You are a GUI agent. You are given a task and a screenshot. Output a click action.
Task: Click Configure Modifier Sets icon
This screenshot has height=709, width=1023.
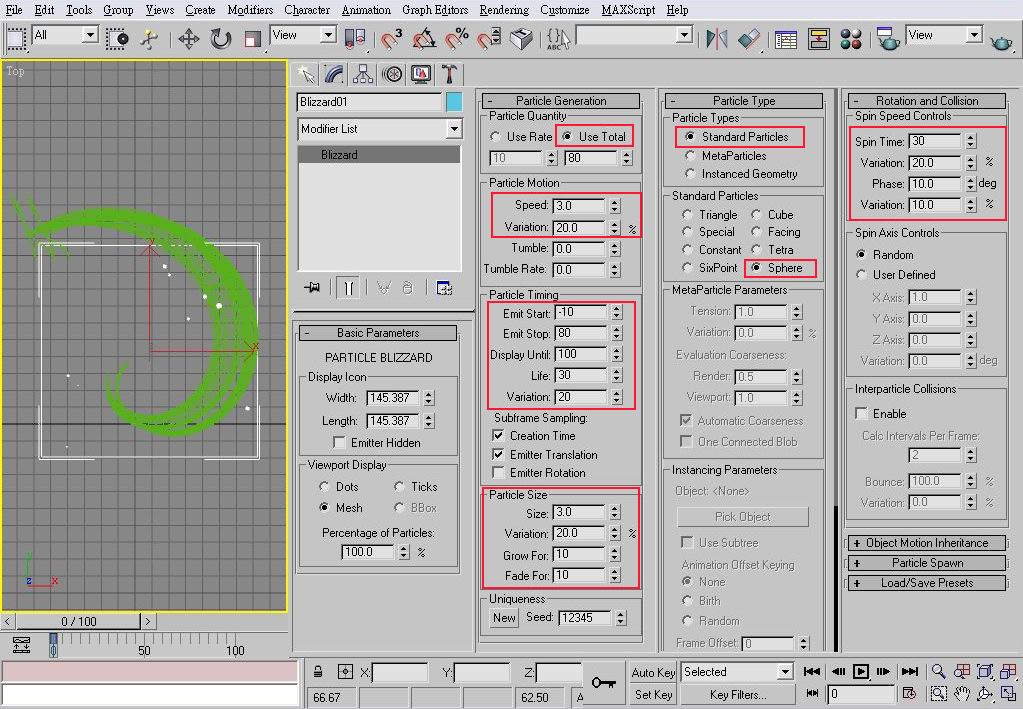pyautogui.click(x=444, y=288)
